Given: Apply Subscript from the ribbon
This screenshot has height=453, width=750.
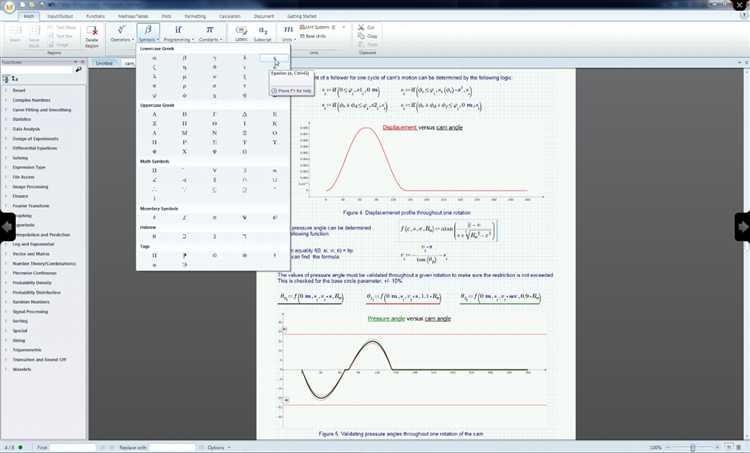Looking at the screenshot, I should pyautogui.click(x=263, y=33).
